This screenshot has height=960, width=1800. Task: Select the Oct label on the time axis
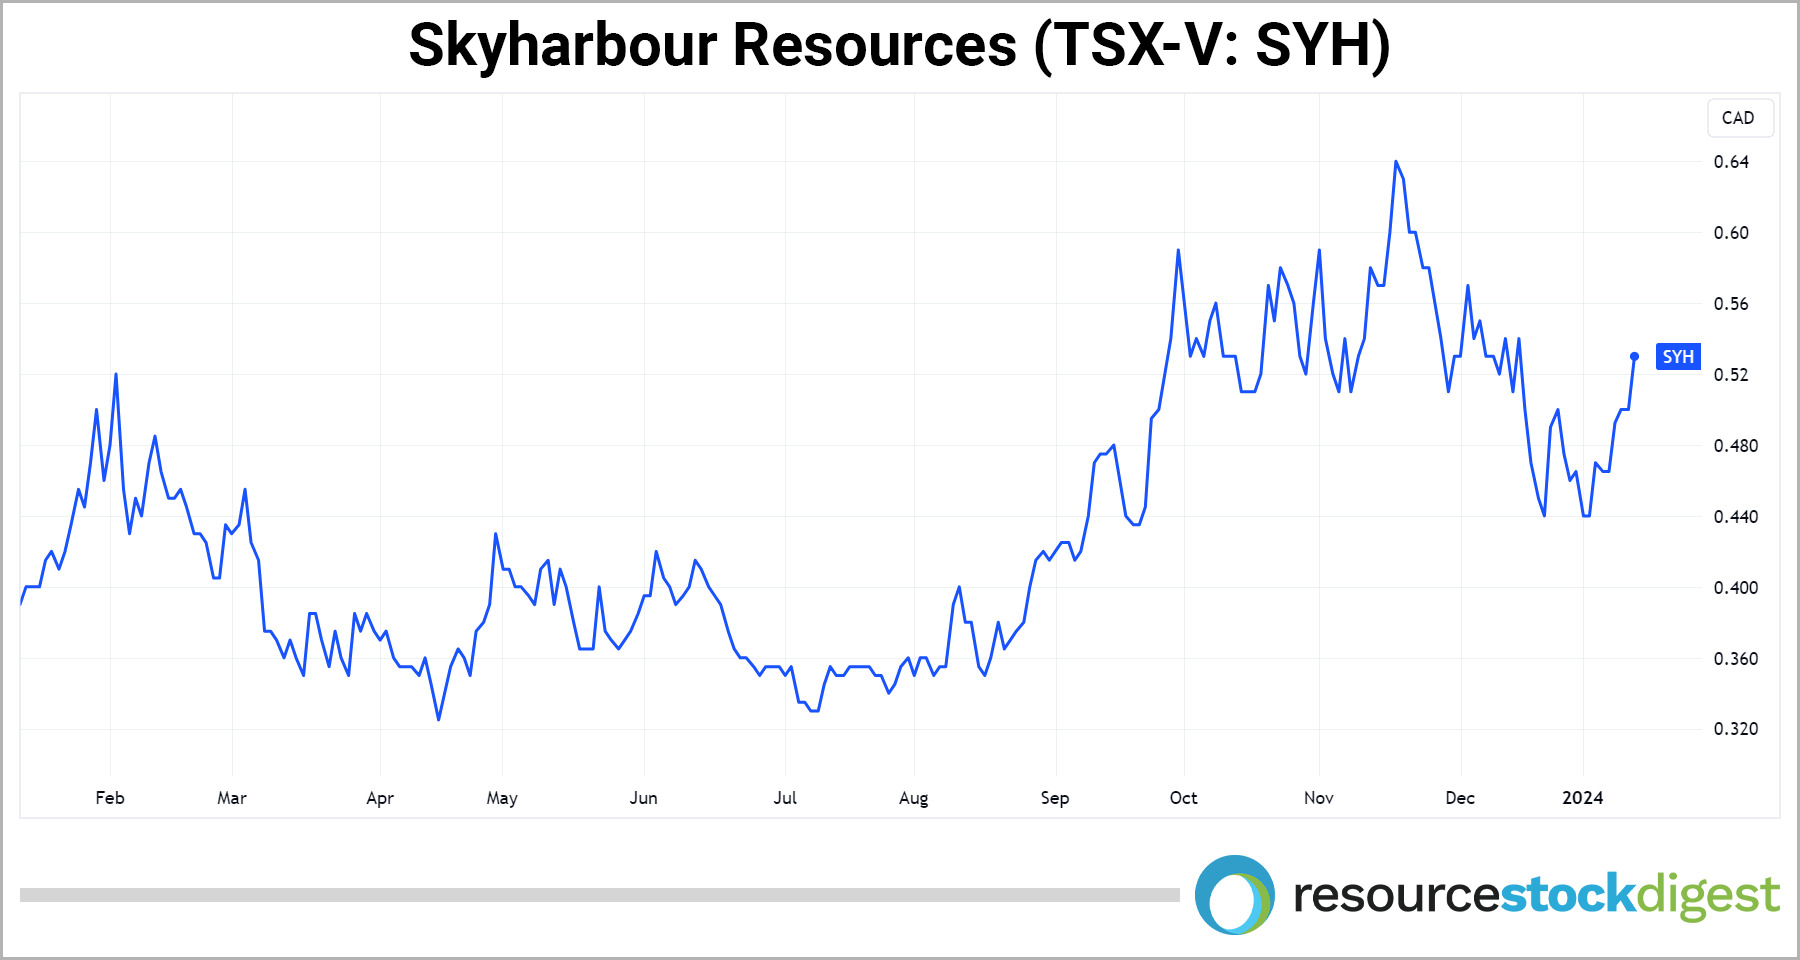(x=1183, y=798)
